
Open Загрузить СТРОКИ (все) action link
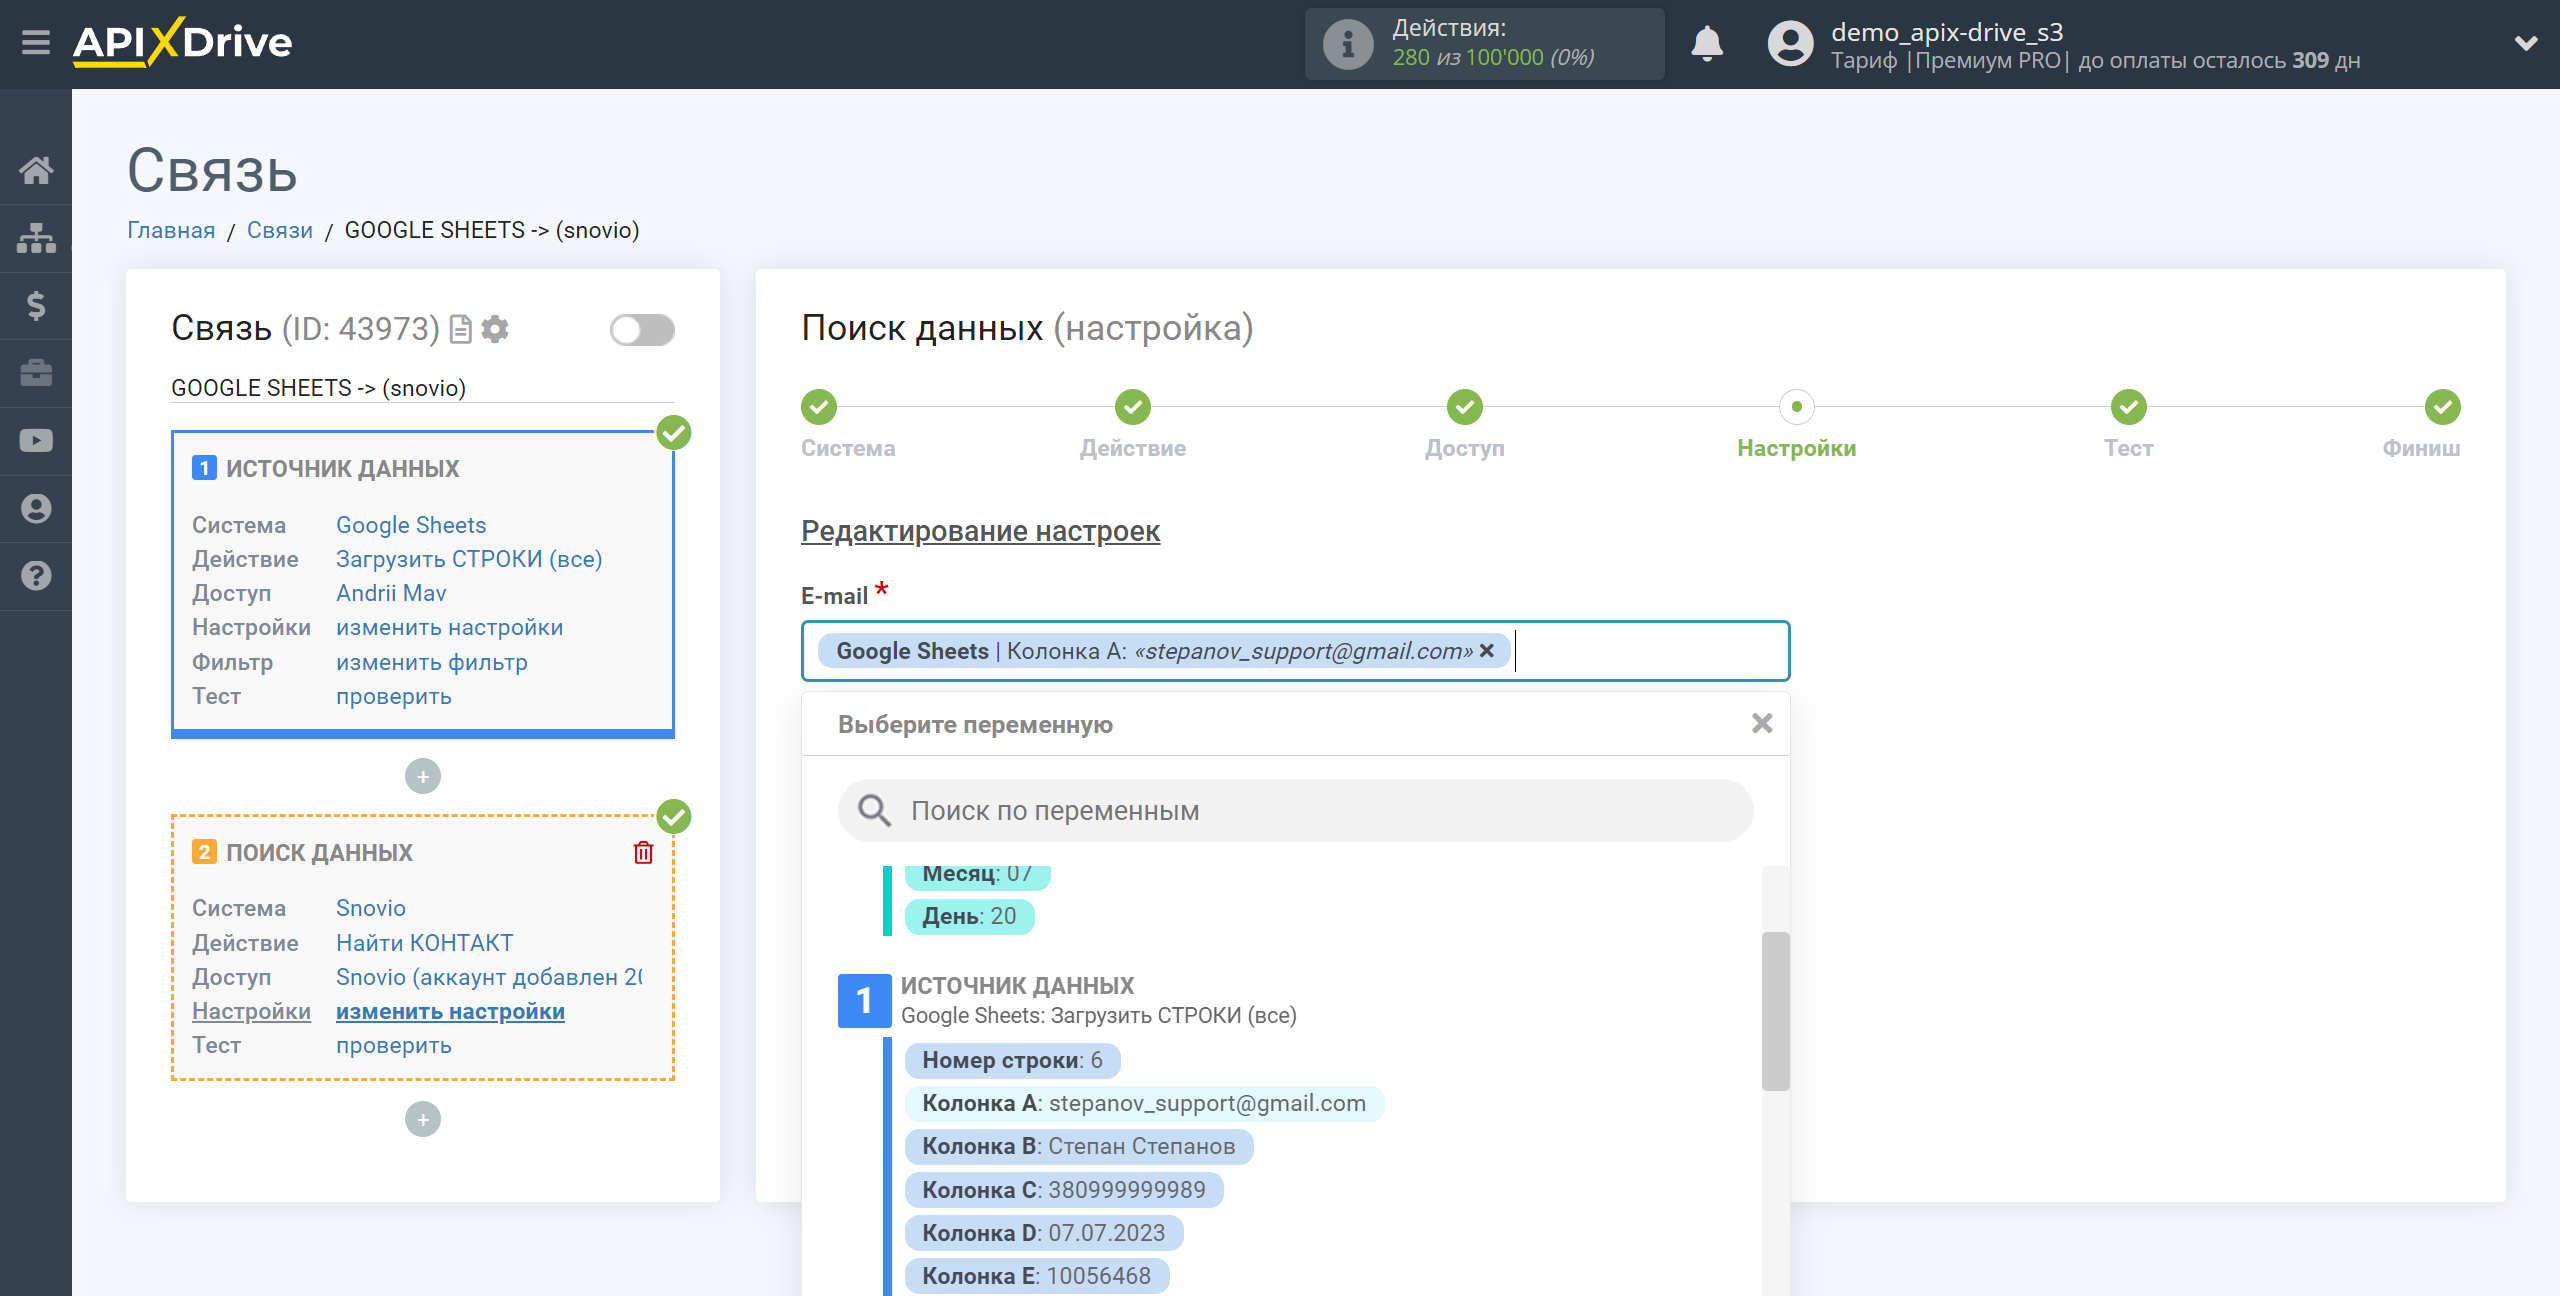[x=469, y=559]
